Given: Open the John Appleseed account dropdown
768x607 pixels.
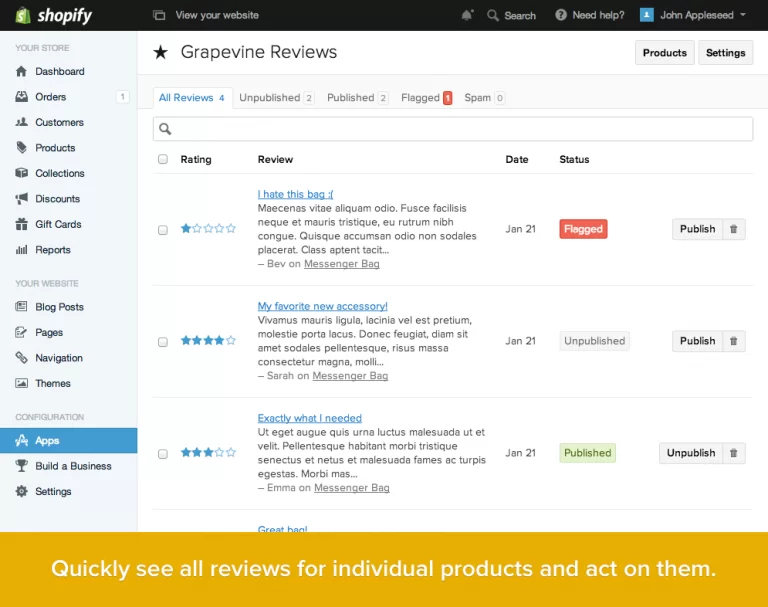Looking at the screenshot, I should coord(693,15).
